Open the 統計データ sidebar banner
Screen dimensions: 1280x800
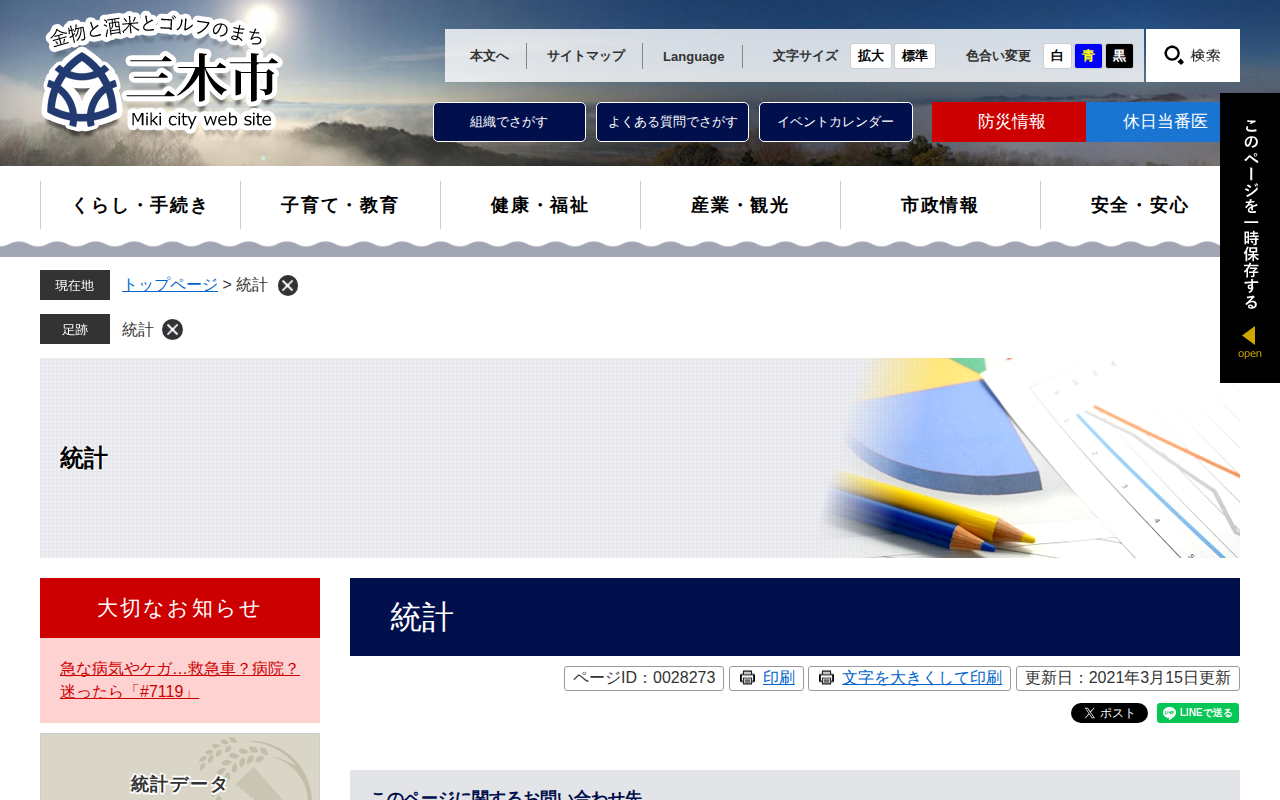point(180,767)
